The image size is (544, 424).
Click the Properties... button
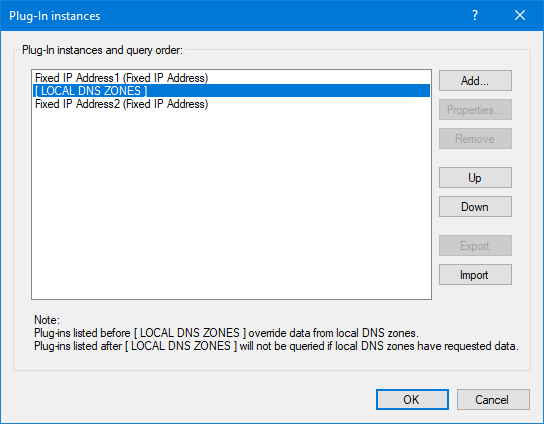coord(475,110)
